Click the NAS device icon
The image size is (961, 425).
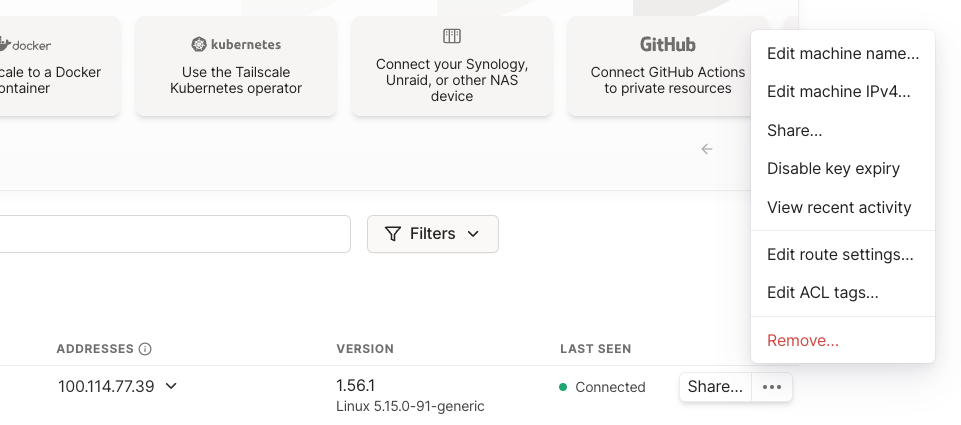[452, 36]
